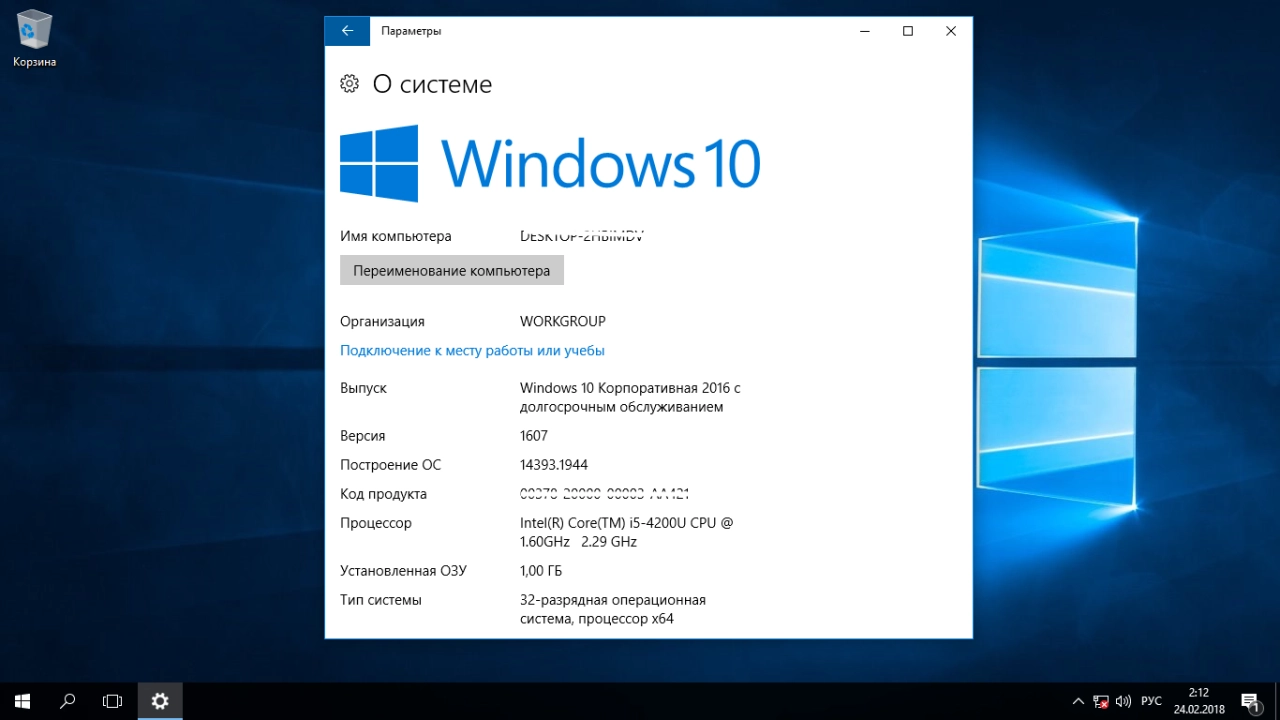Open the Recycle Bin Корзина icon
1280x720 pixels.
coord(34,39)
